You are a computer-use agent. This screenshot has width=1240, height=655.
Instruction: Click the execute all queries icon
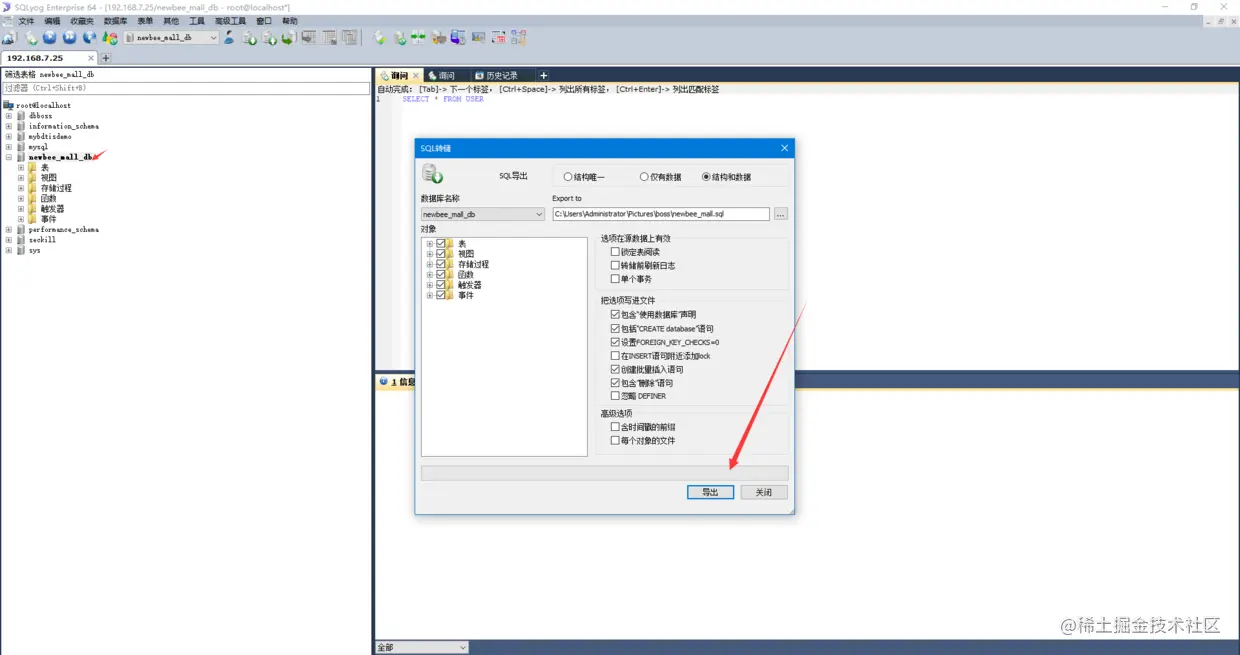[x=69, y=38]
